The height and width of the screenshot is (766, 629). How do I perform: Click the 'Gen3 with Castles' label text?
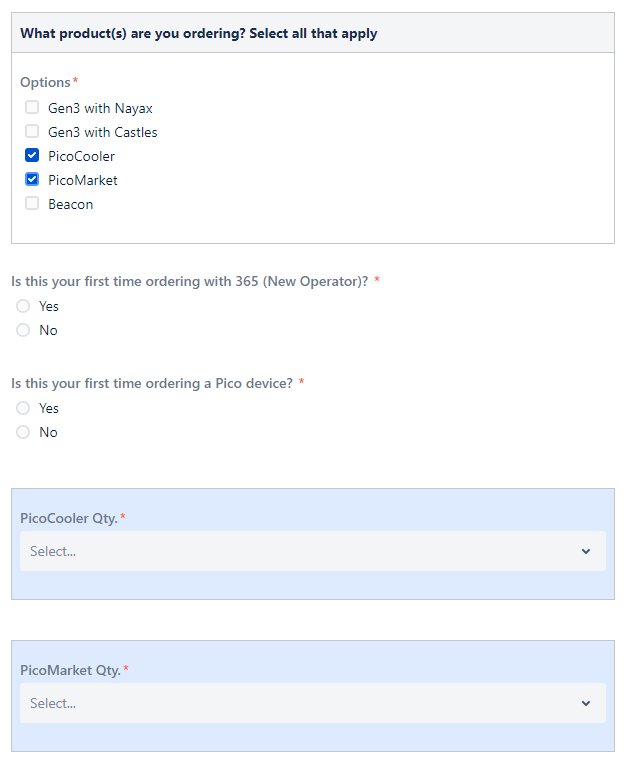pos(103,132)
